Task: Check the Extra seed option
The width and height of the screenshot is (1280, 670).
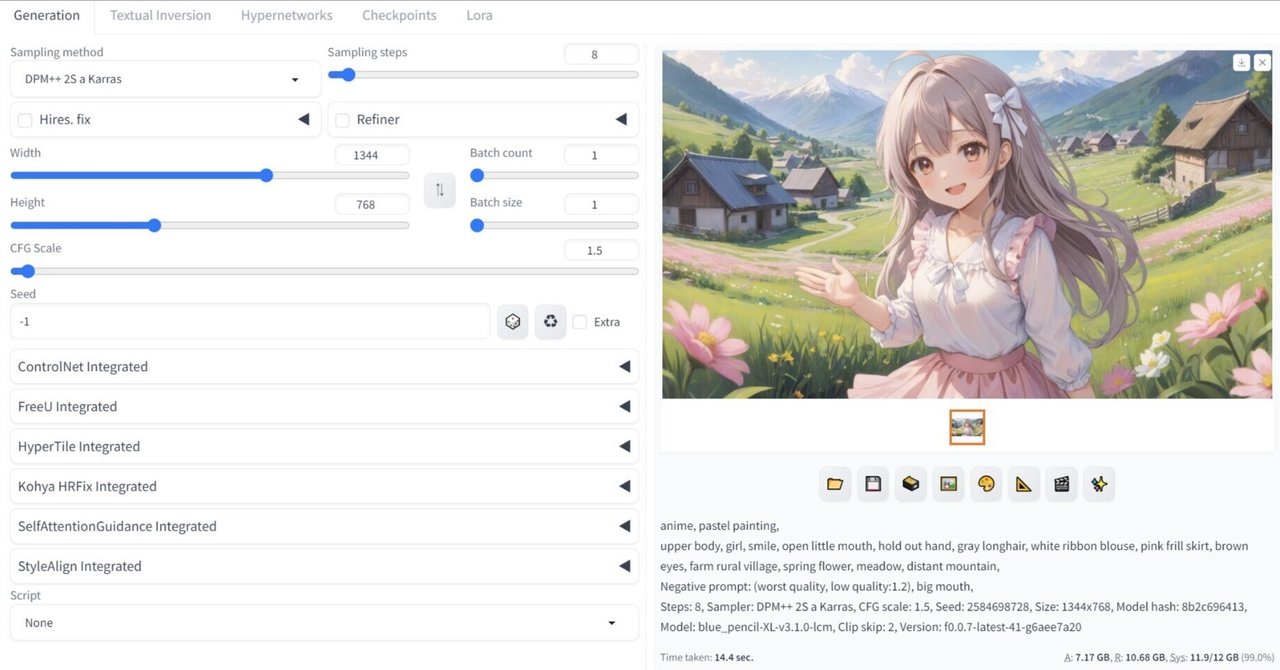Action: tap(580, 321)
